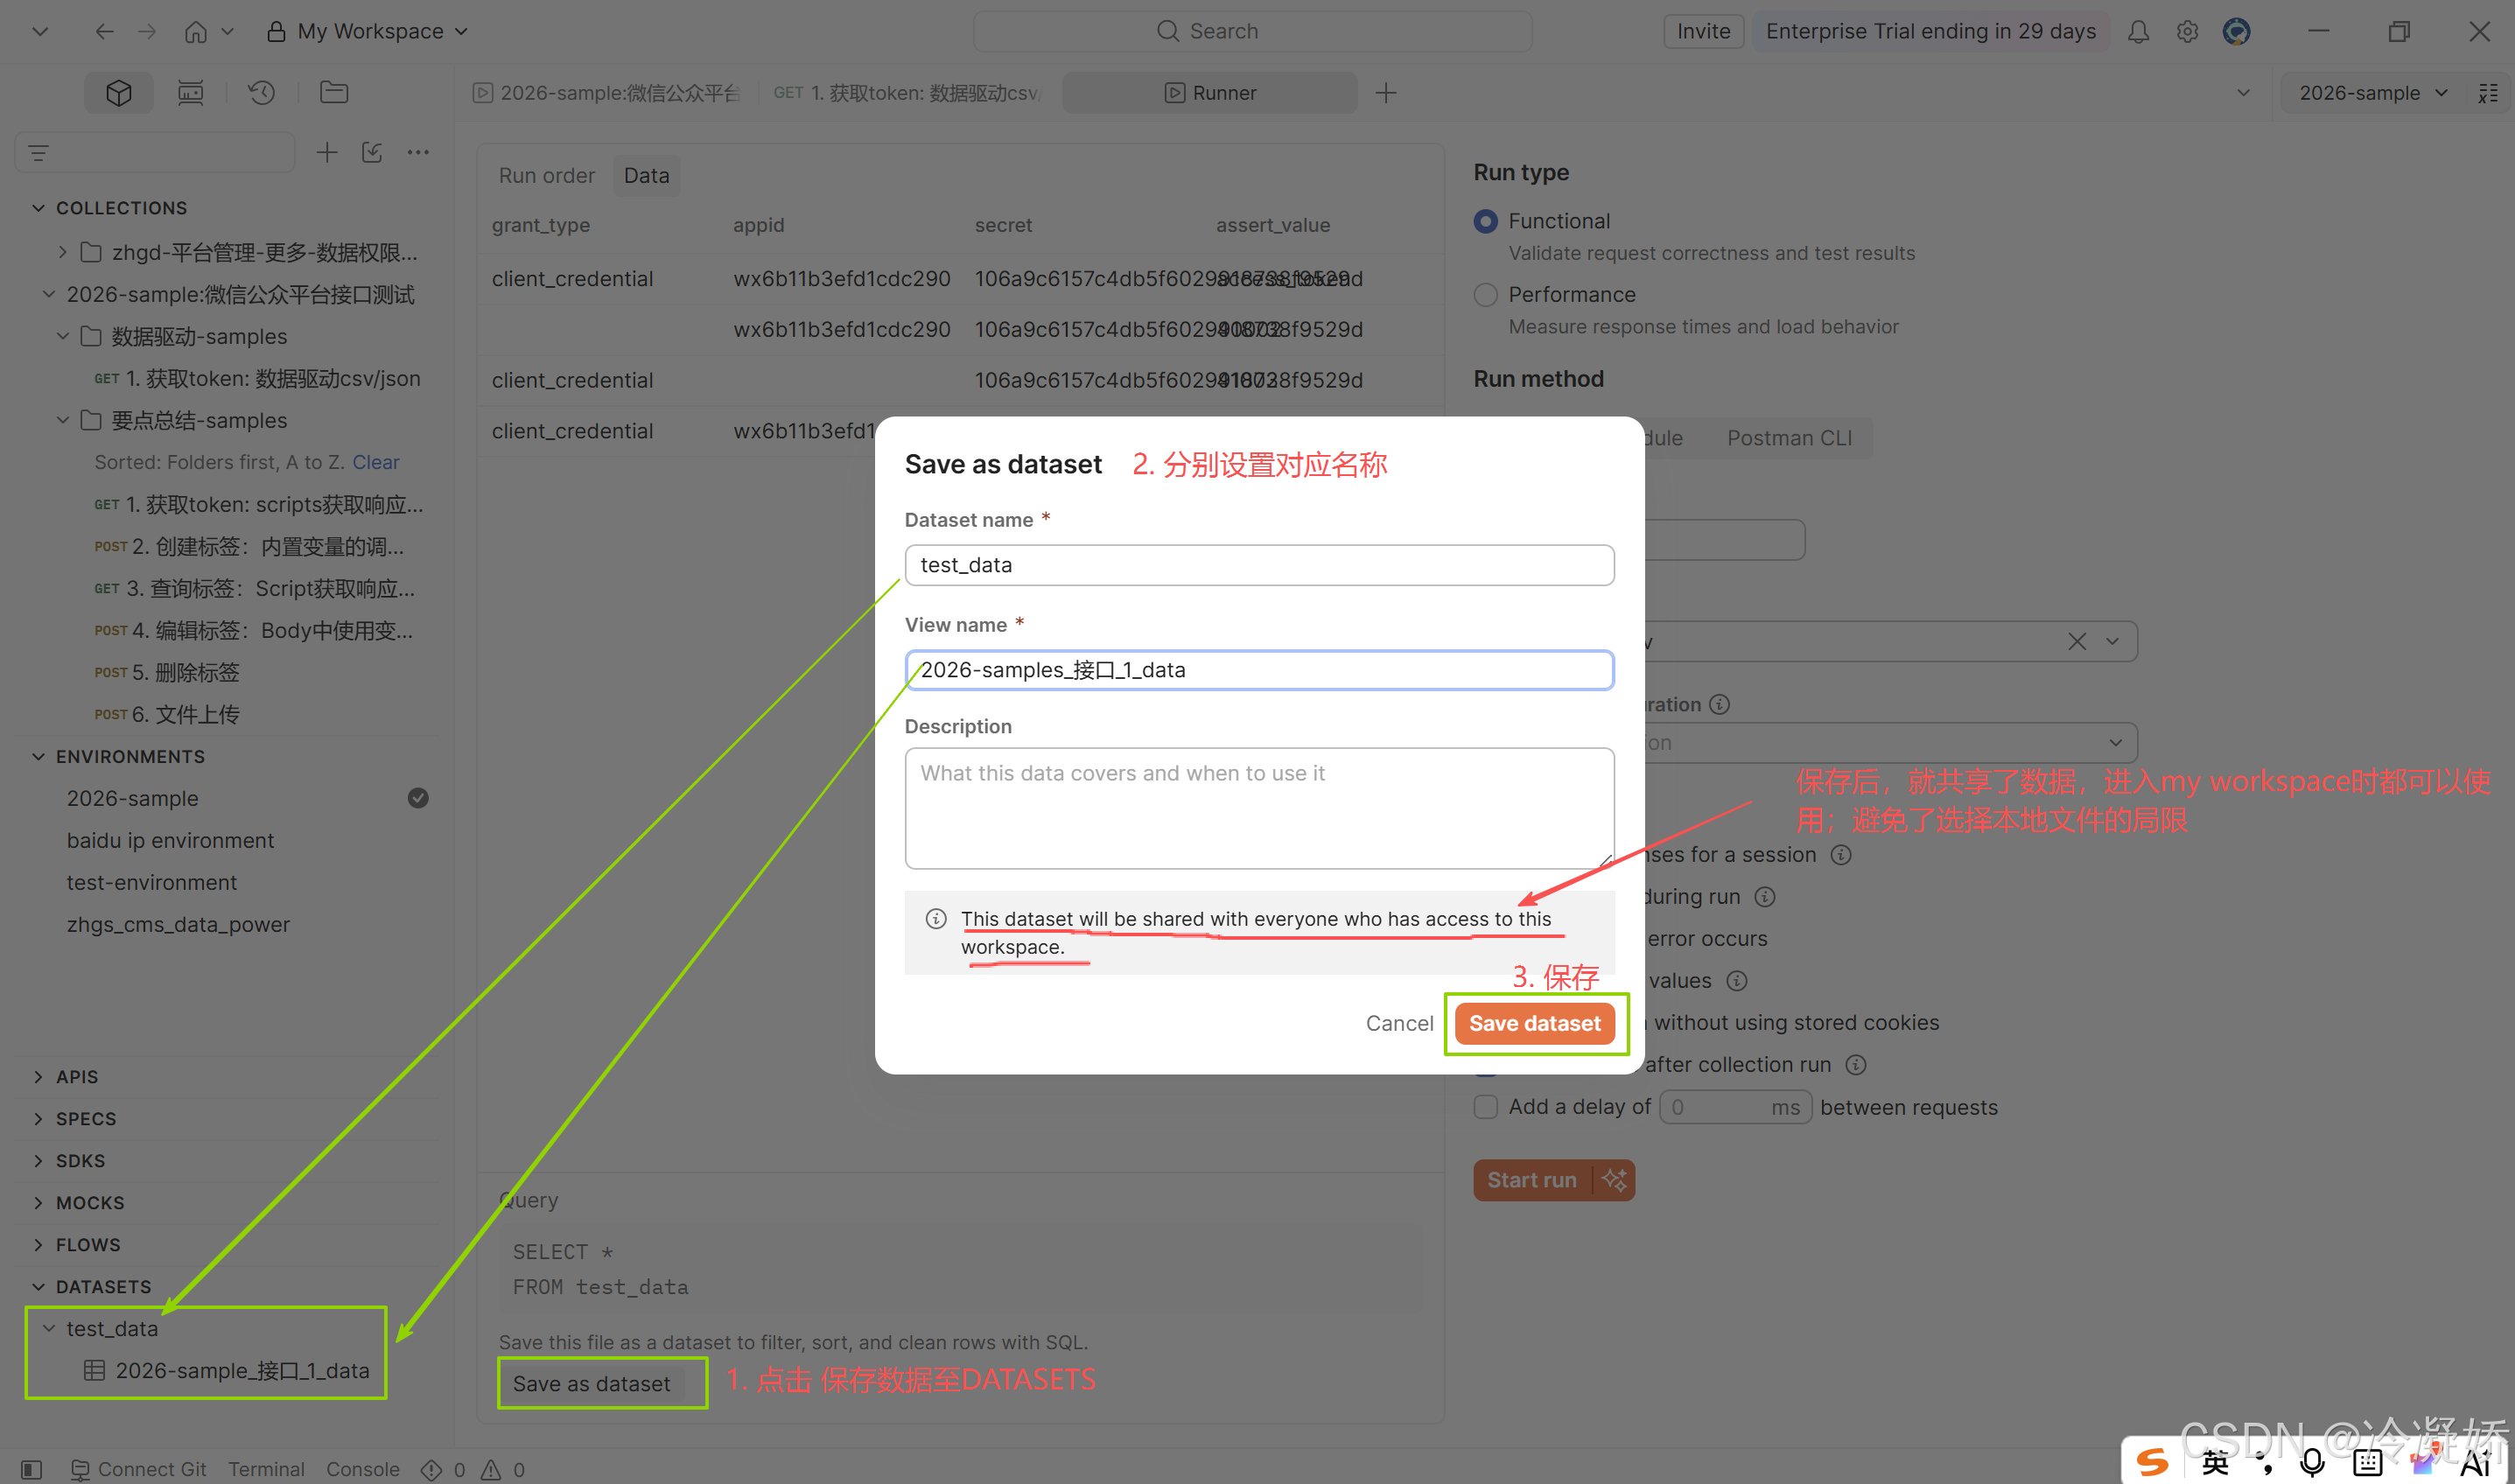Click the Dataset name field
This screenshot has width=2515, height=1484.
(x=1259, y=565)
